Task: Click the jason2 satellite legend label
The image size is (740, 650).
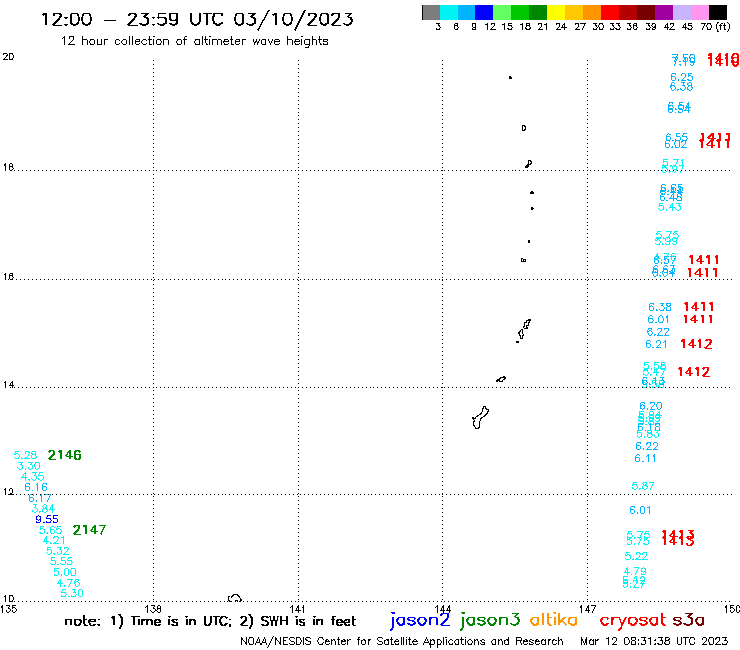Action: coord(420,620)
